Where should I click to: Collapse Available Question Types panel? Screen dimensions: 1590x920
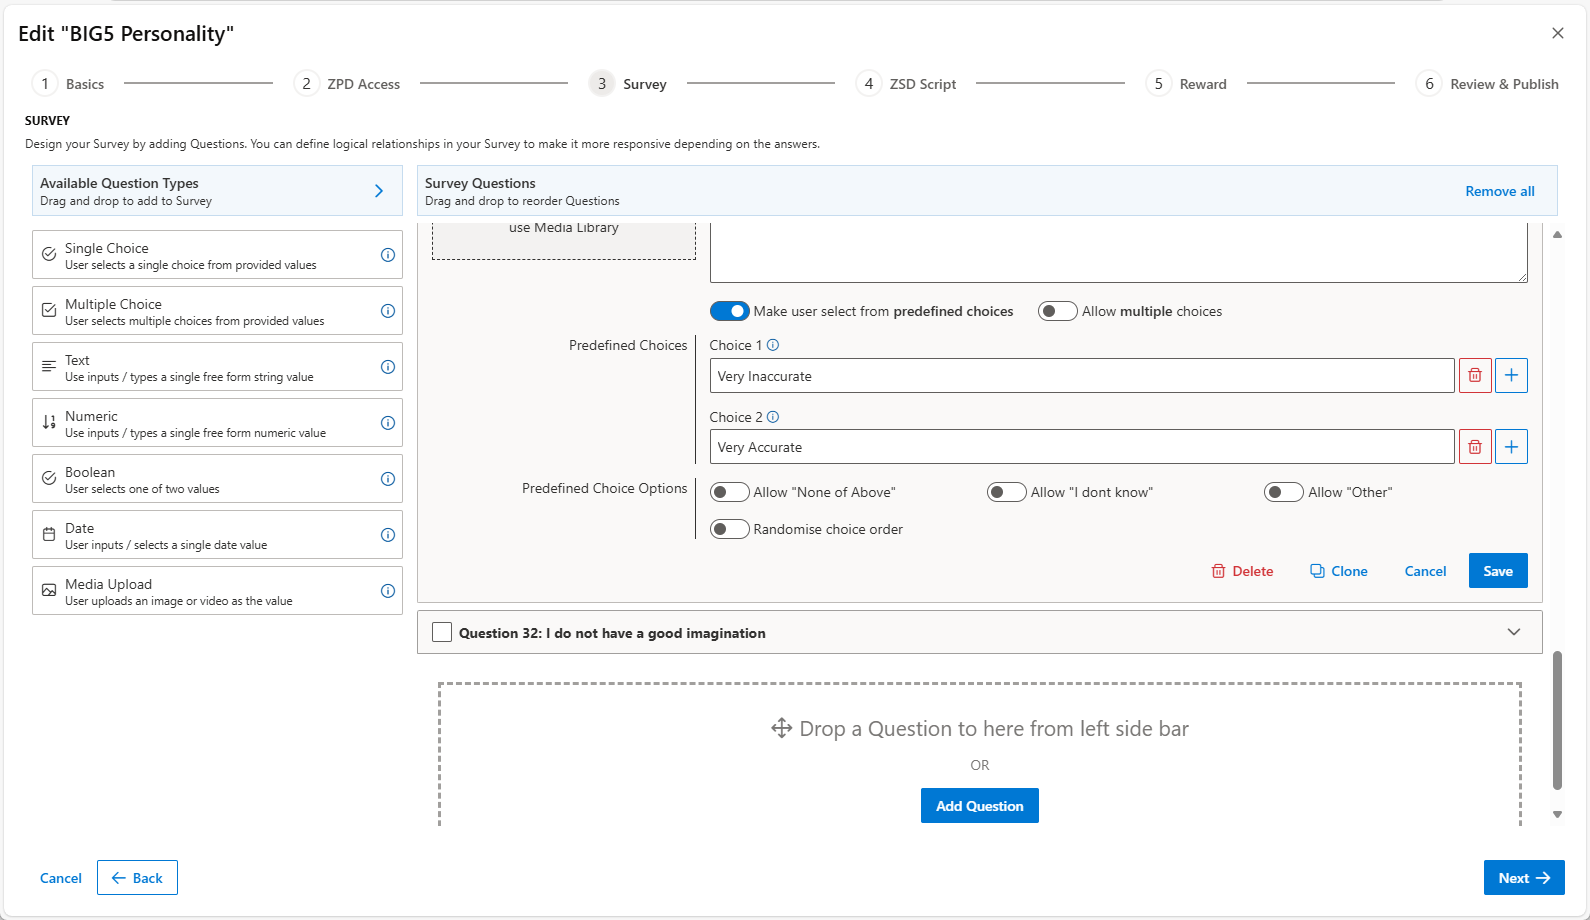(379, 191)
